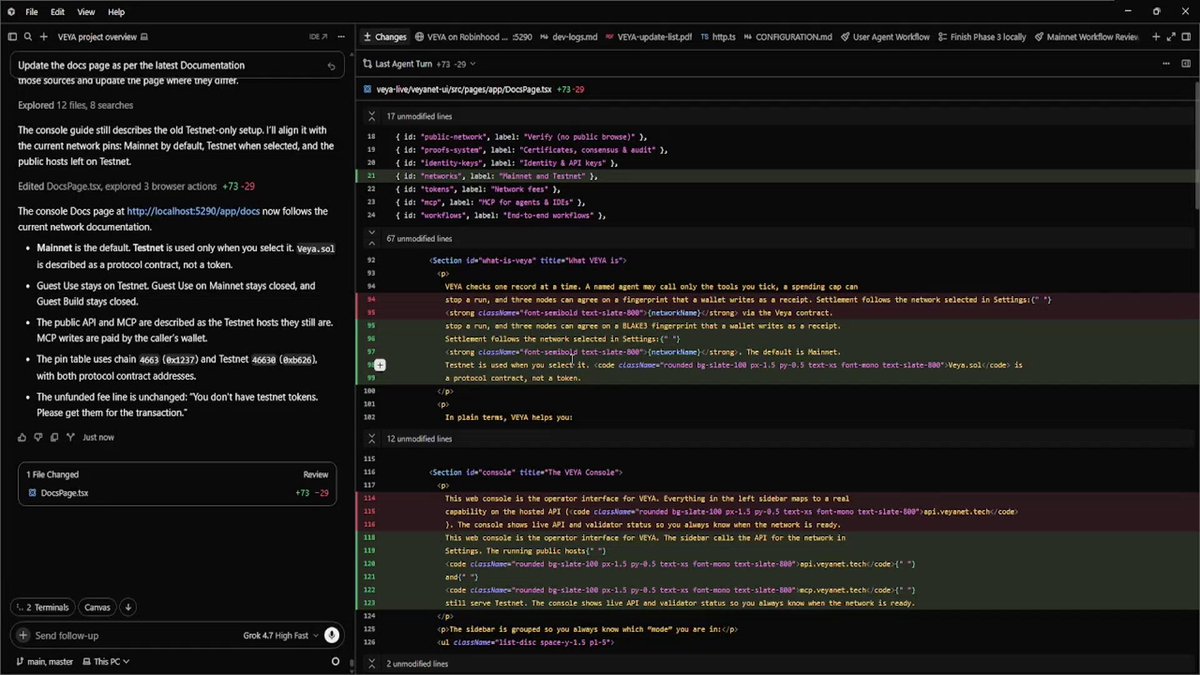
Task: Open the 2 Terminals button
Action: pyautogui.click(x=42, y=607)
